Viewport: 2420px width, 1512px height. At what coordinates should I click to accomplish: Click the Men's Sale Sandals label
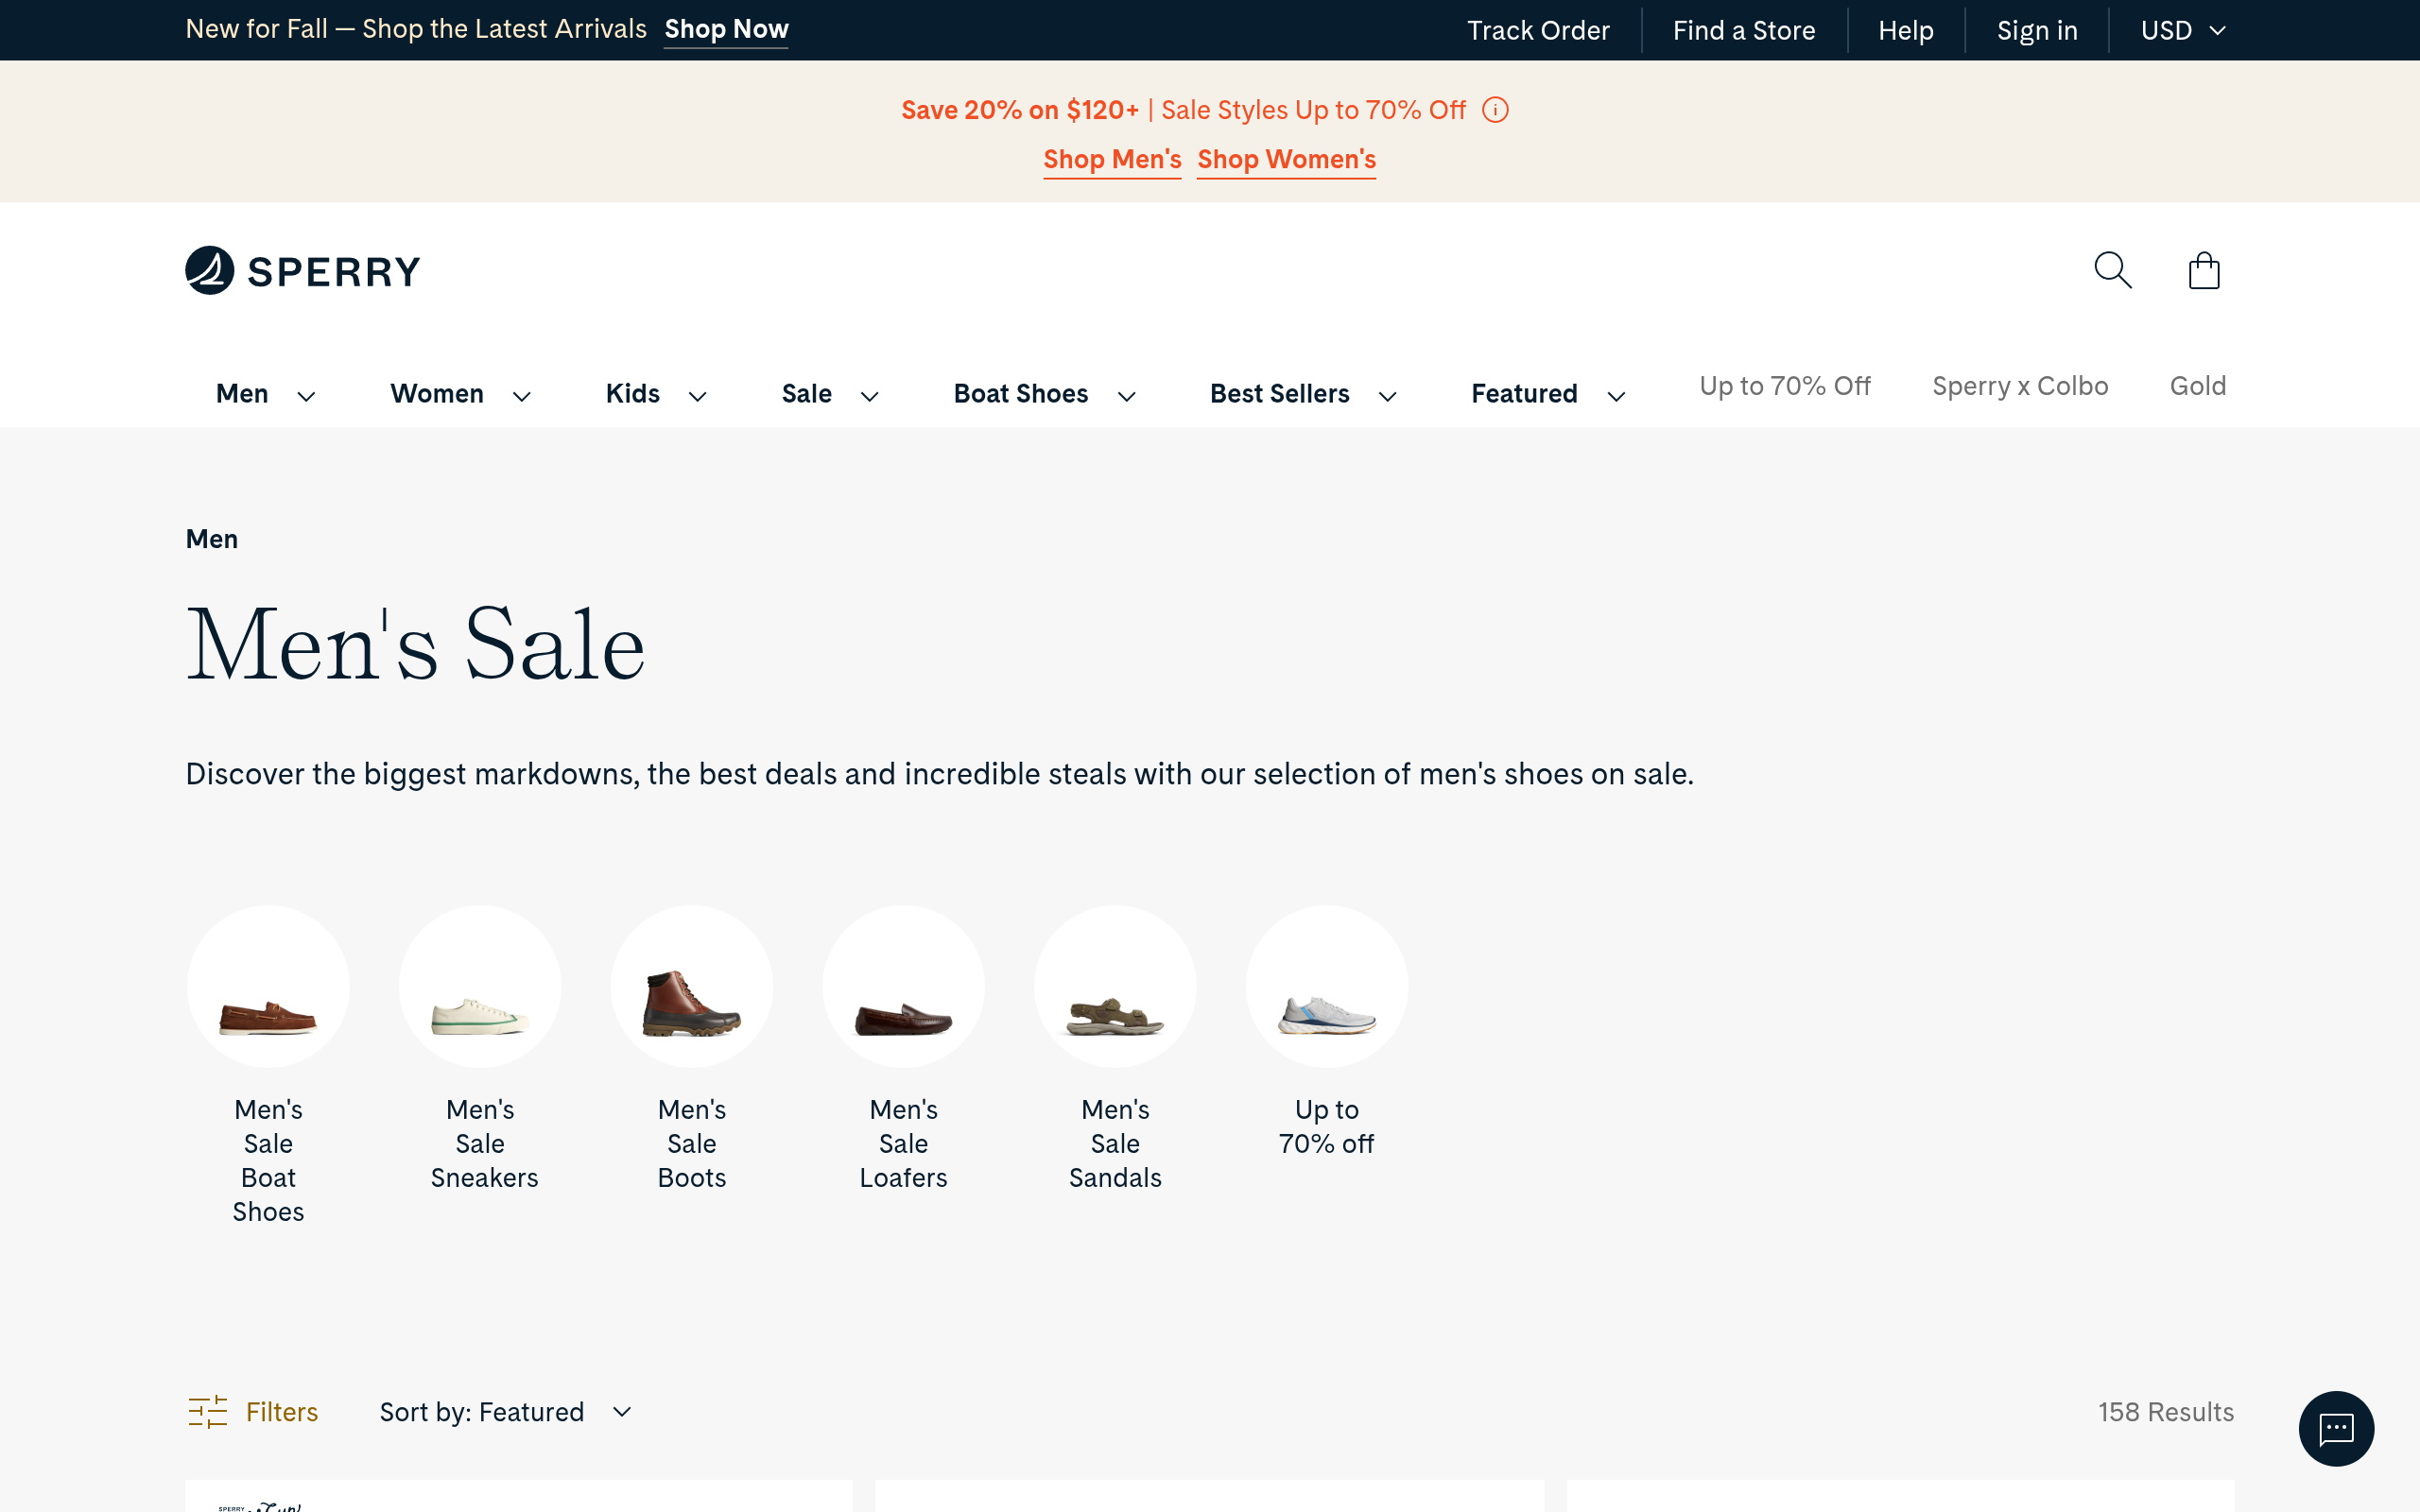[1115, 1143]
